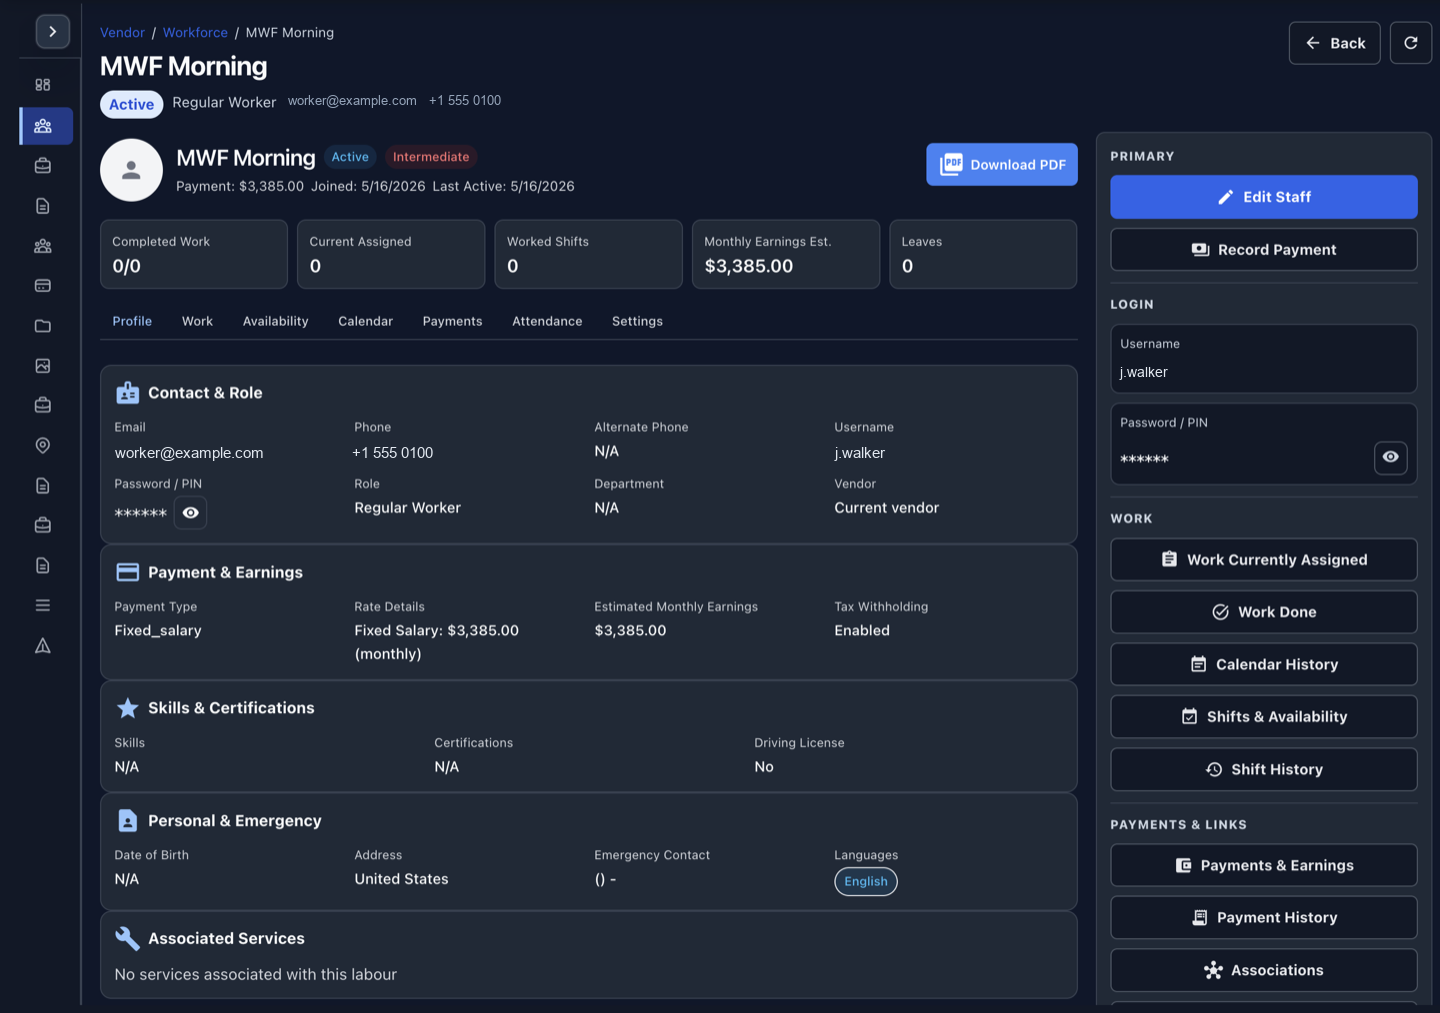Screen dimensions: 1440x1013
Task: Click the Username field showing j.walker in Login
Action: (x=1264, y=359)
